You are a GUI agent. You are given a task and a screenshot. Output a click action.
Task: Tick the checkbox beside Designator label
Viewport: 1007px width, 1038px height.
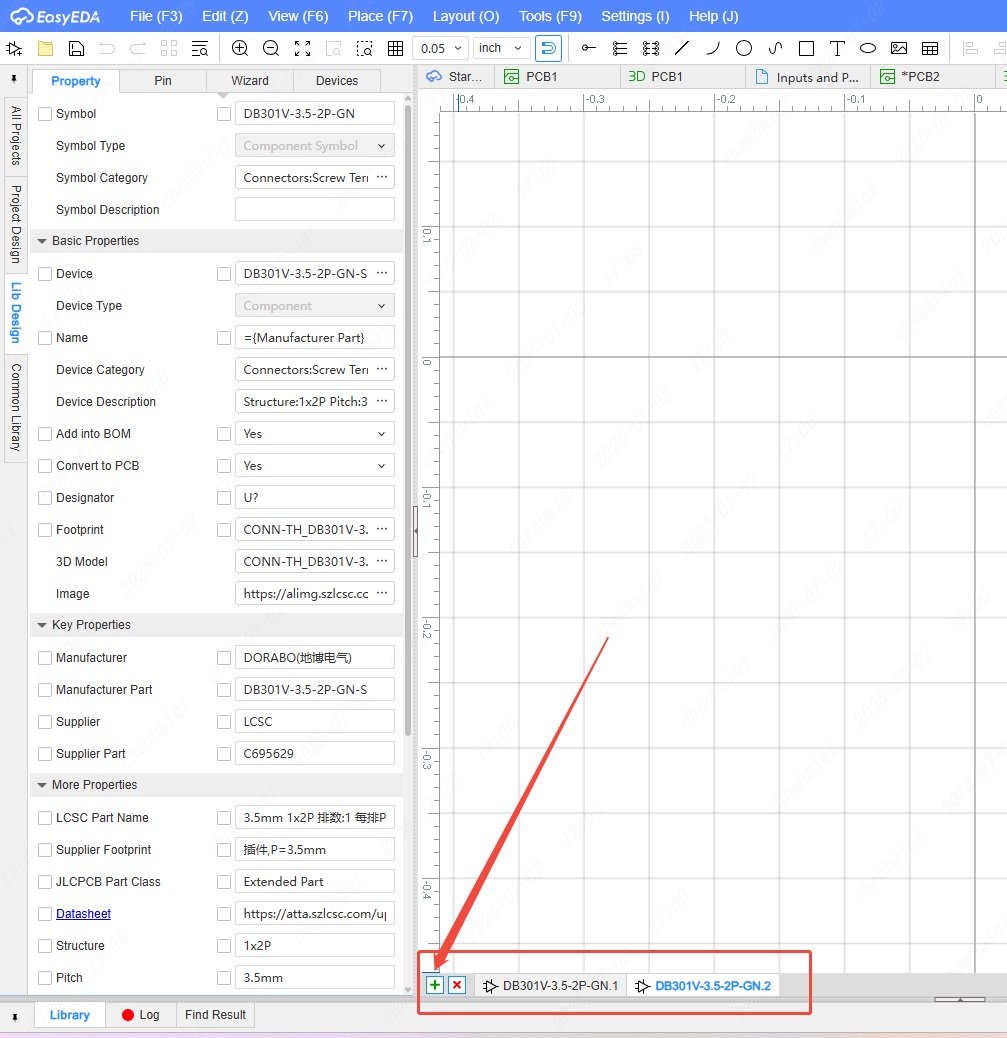tap(45, 498)
